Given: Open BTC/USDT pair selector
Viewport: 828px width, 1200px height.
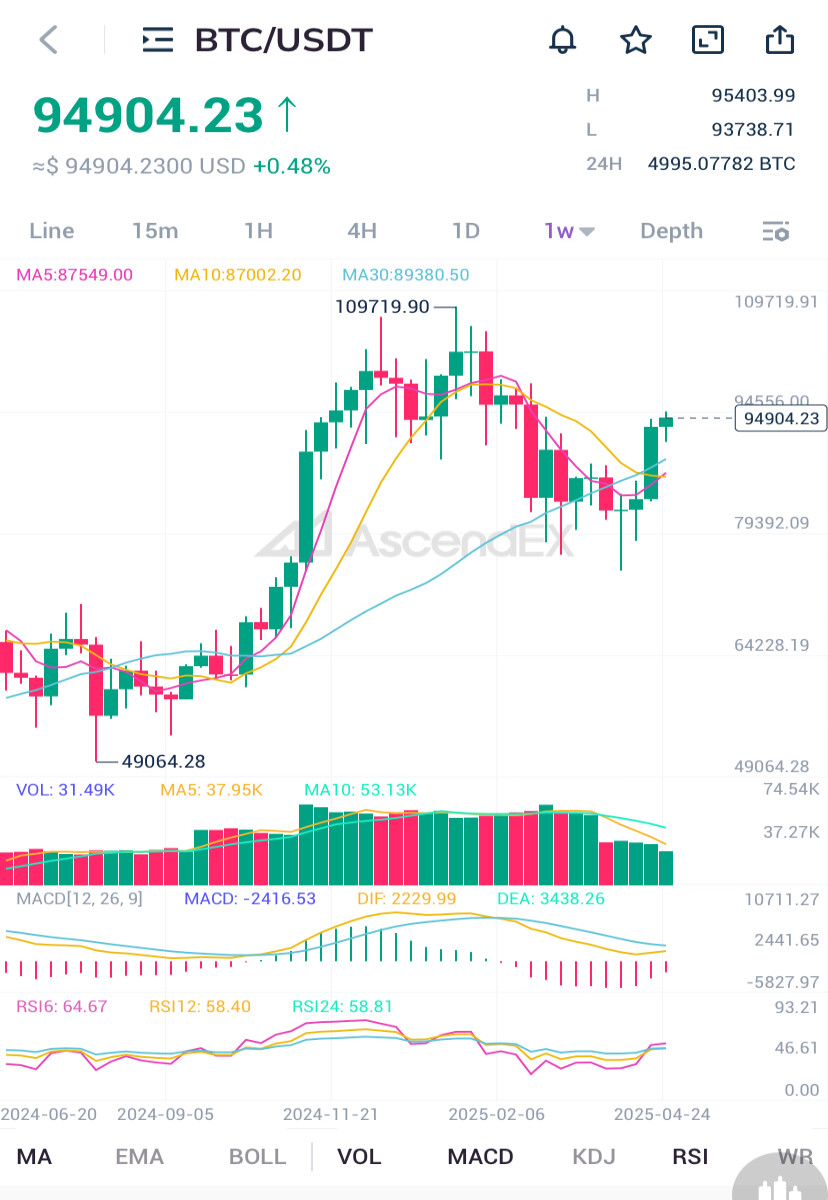Looking at the screenshot, I should 284,40.
